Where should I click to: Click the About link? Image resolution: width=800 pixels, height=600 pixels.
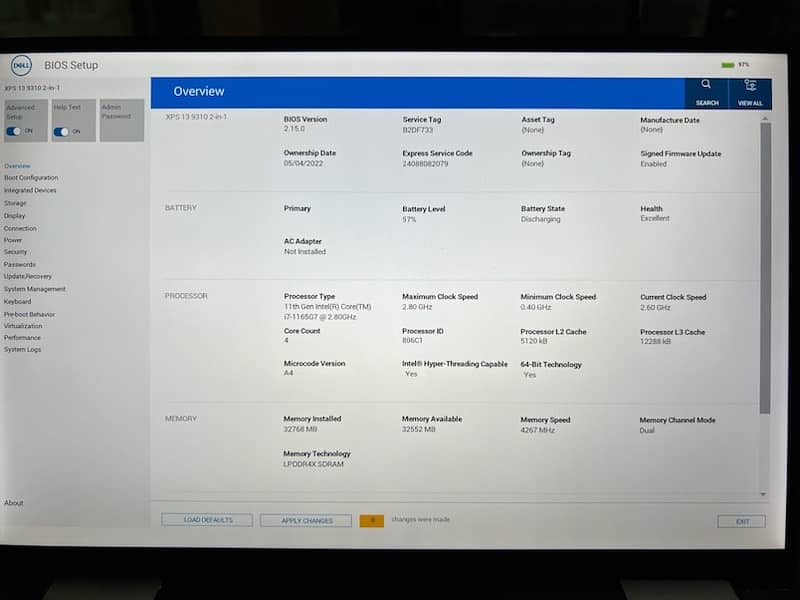coord(13,503)
